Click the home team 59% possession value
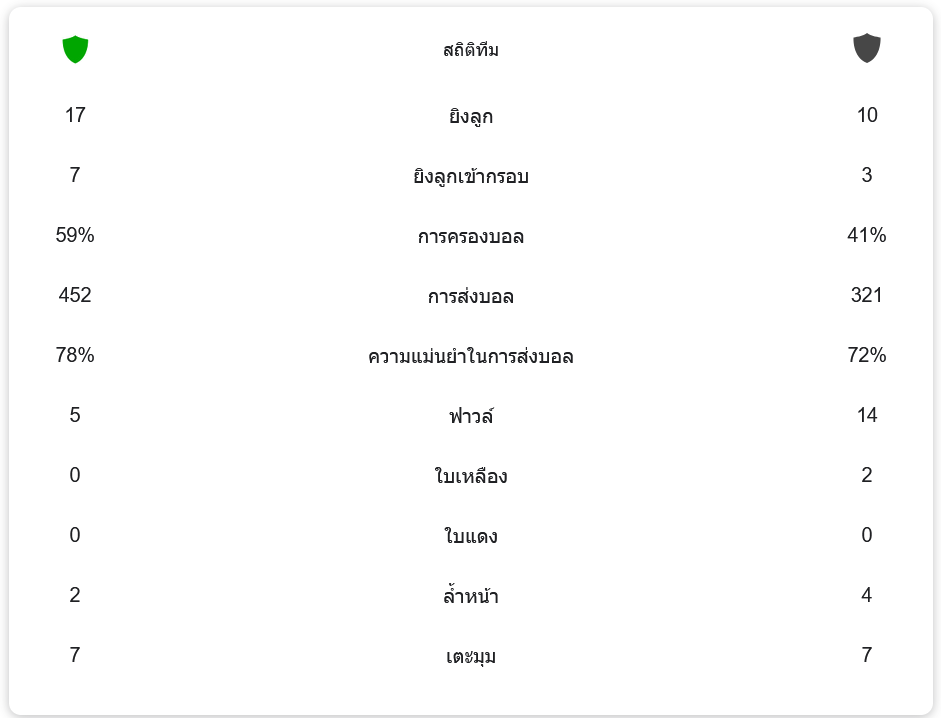Image resolution: width=941 pixels, height=718 pixels. 75,235
